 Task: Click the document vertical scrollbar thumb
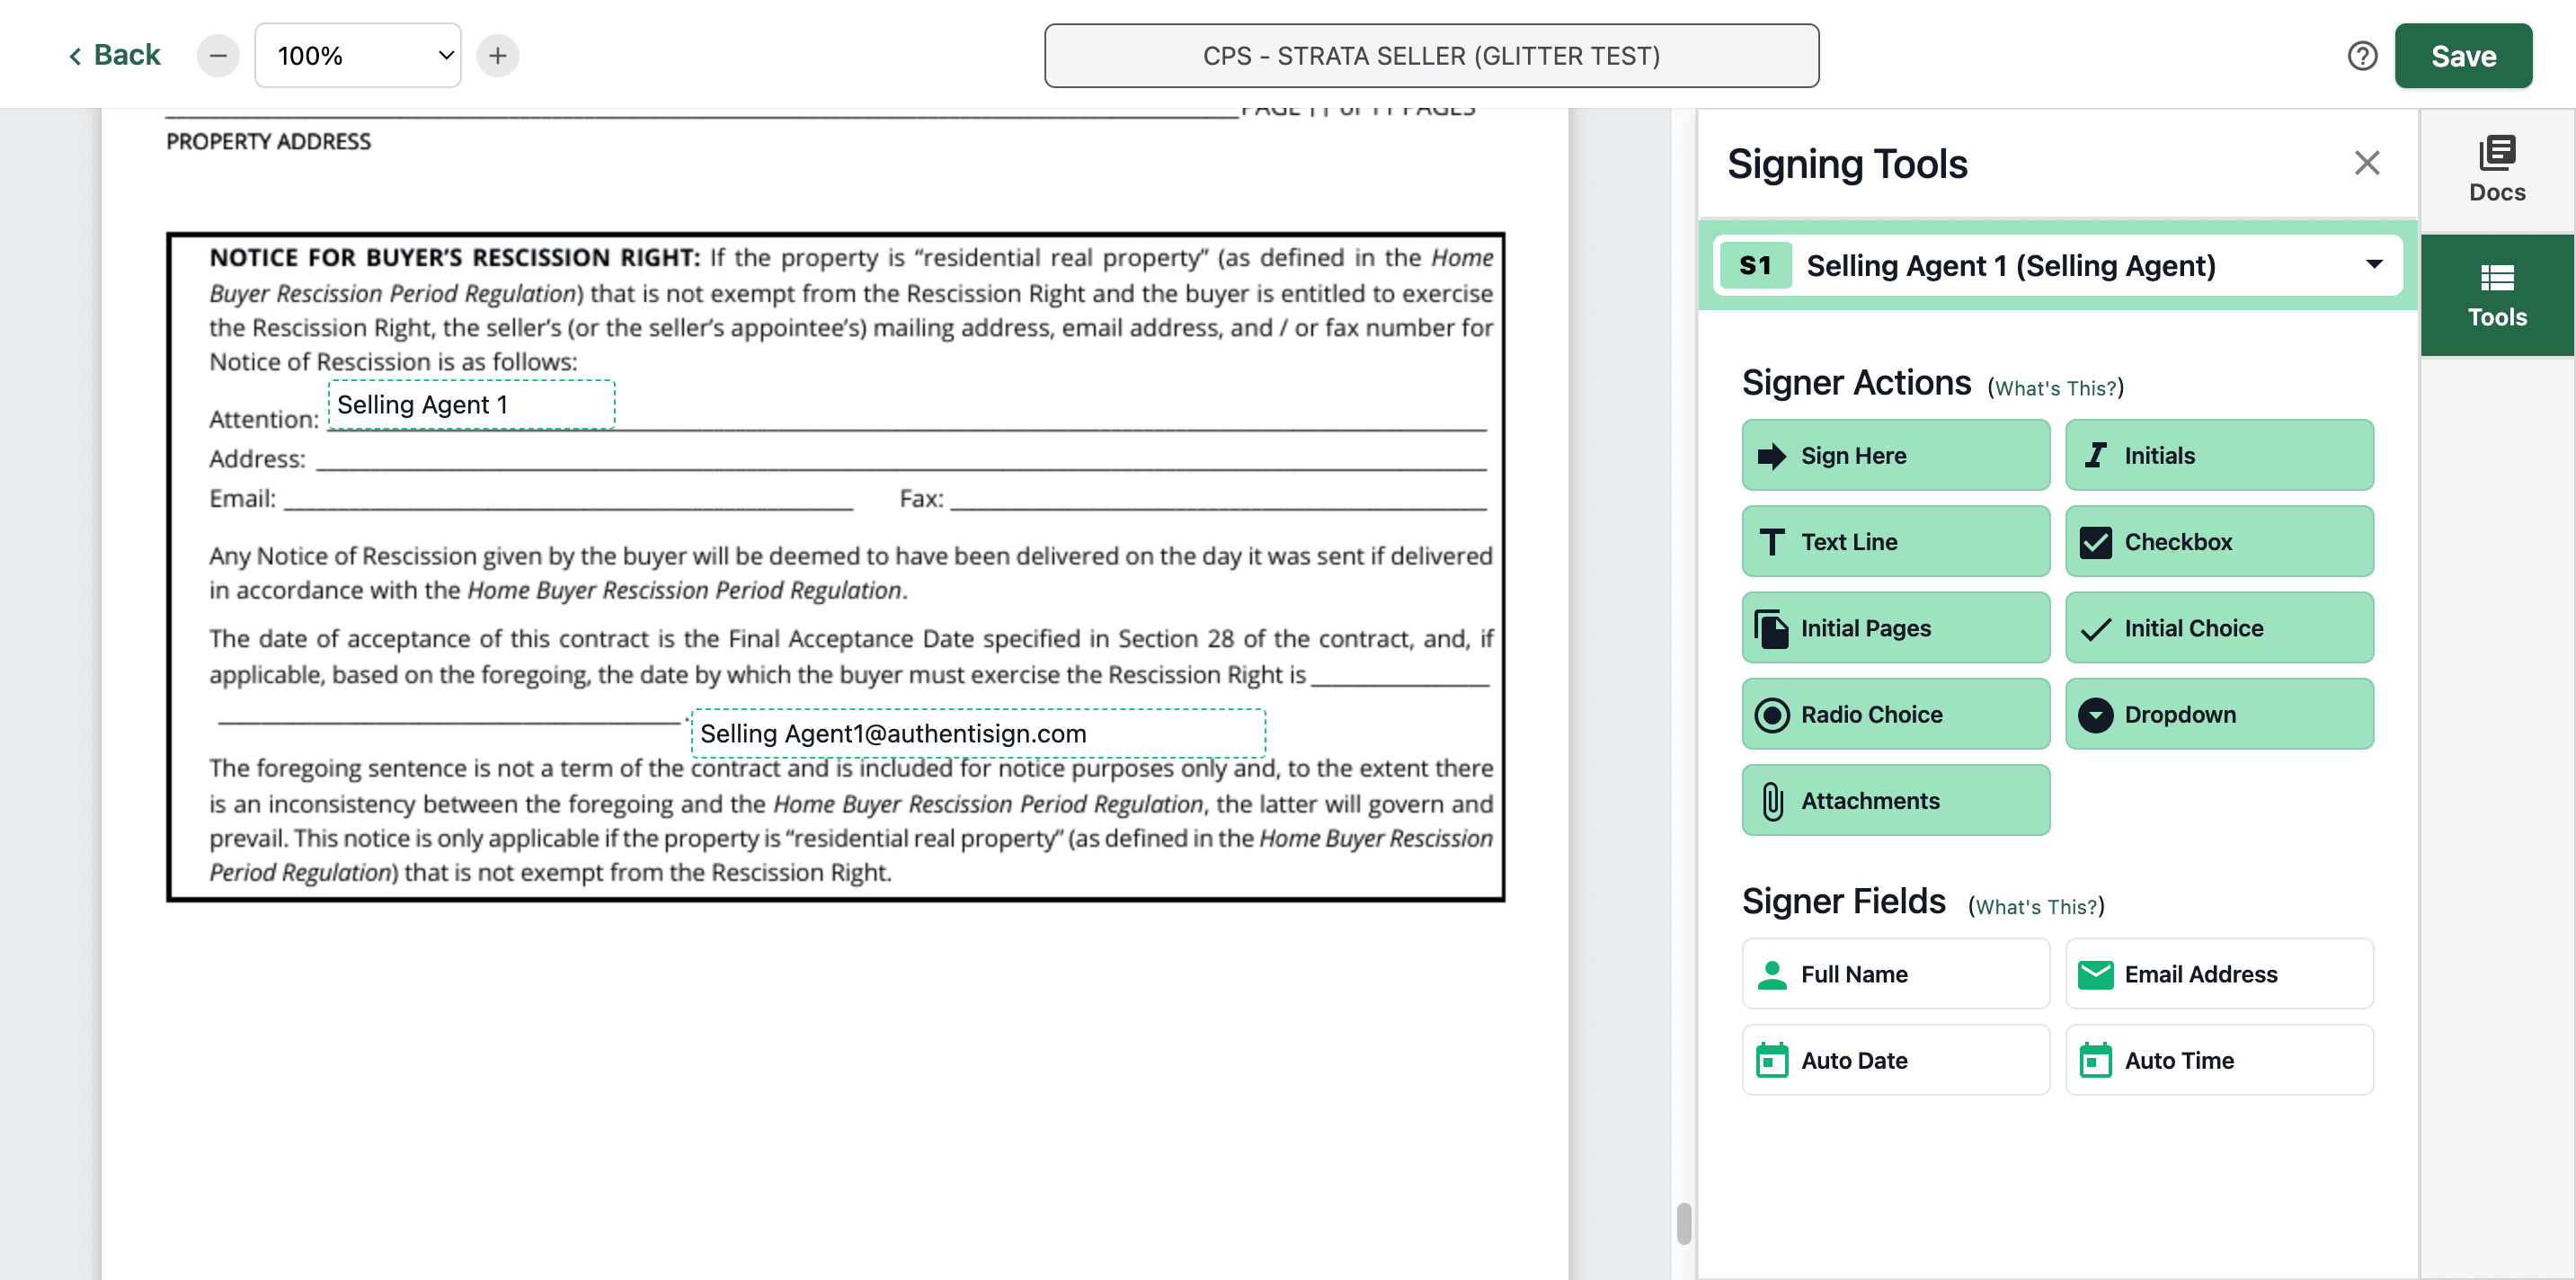pyautogui.click(x=1684, y=1223)
